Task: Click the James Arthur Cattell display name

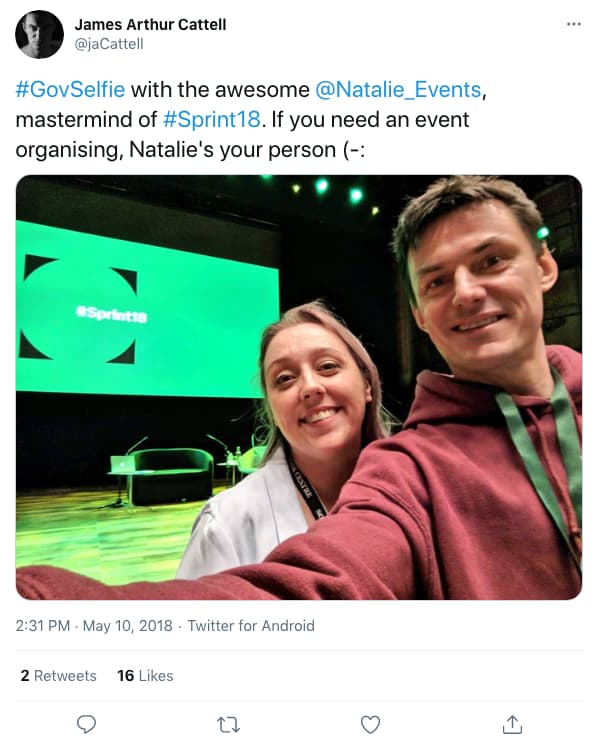Action: [150, 24]
